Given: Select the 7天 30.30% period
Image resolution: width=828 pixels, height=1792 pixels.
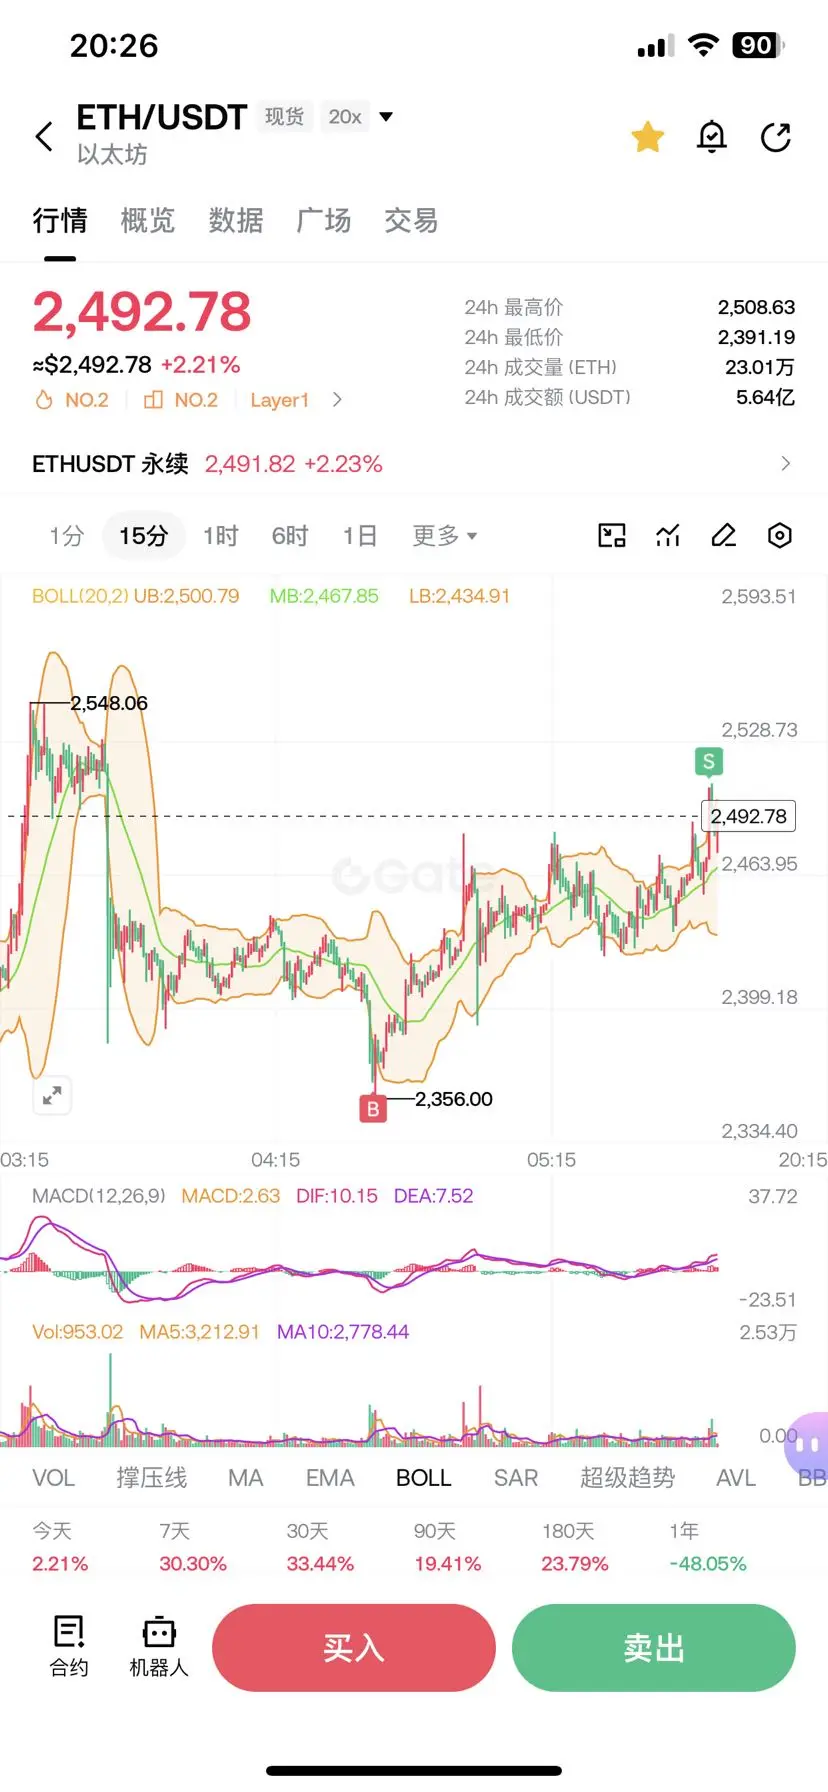Looking at the screenshot, I should (193, 1547).
